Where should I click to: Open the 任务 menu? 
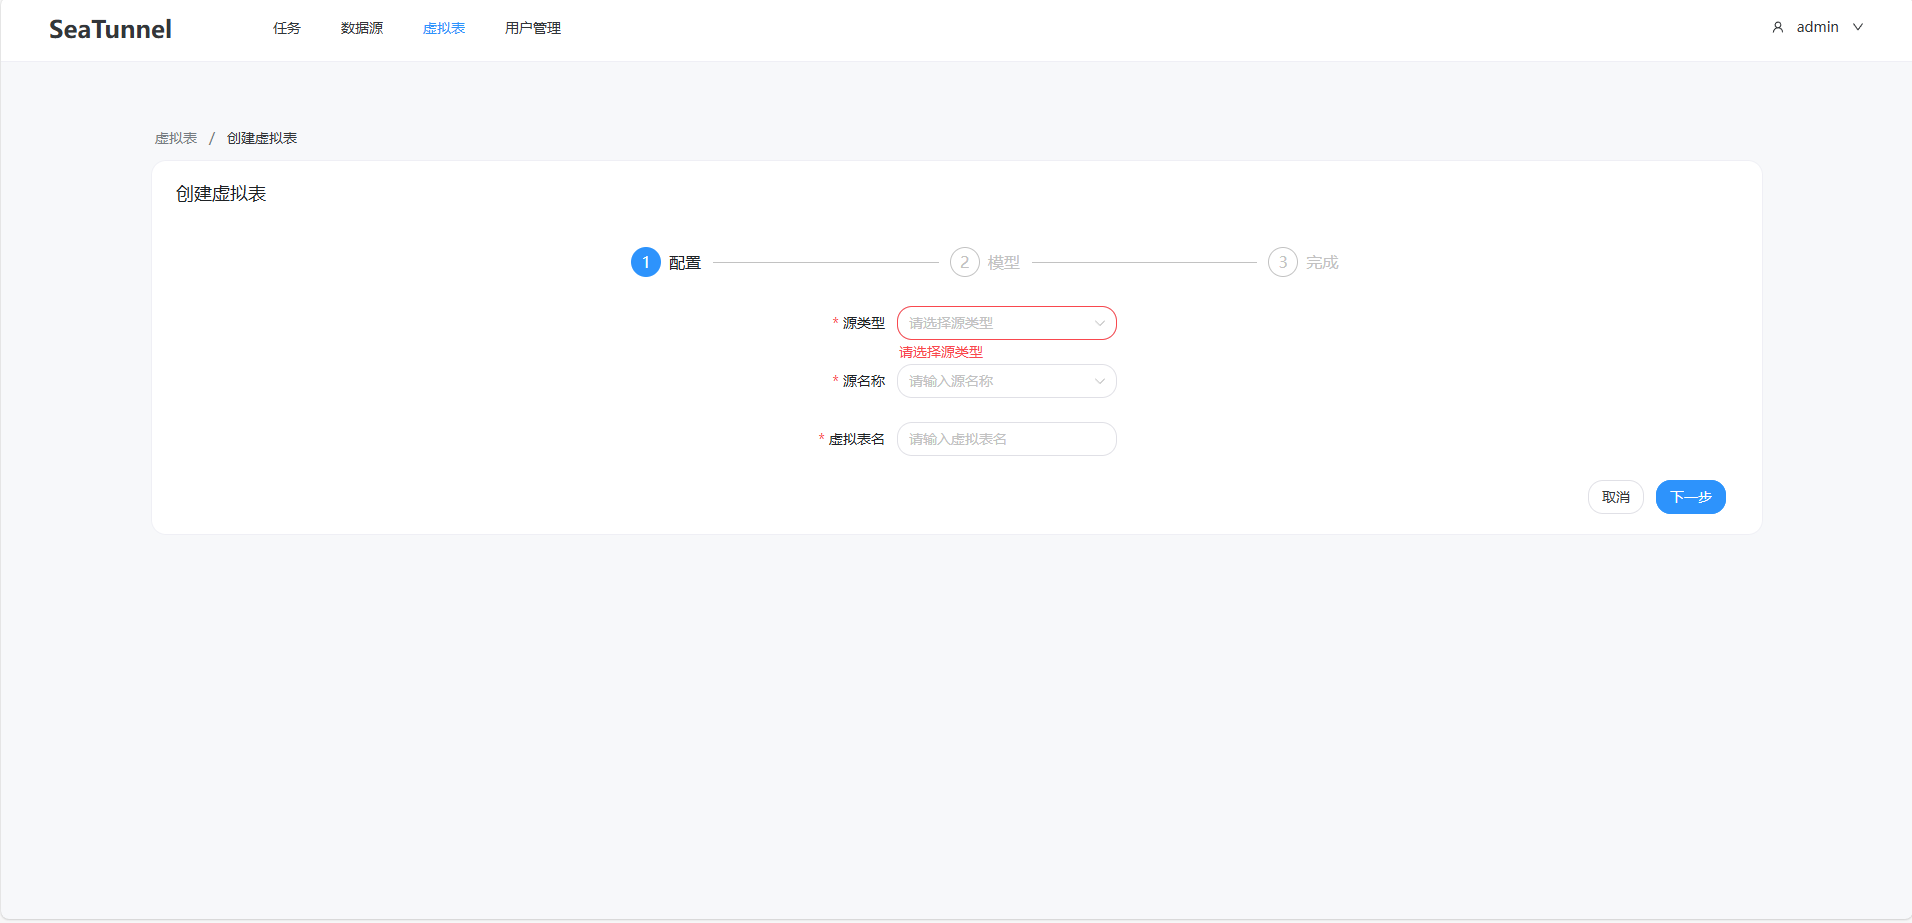[x=287, y=28]
